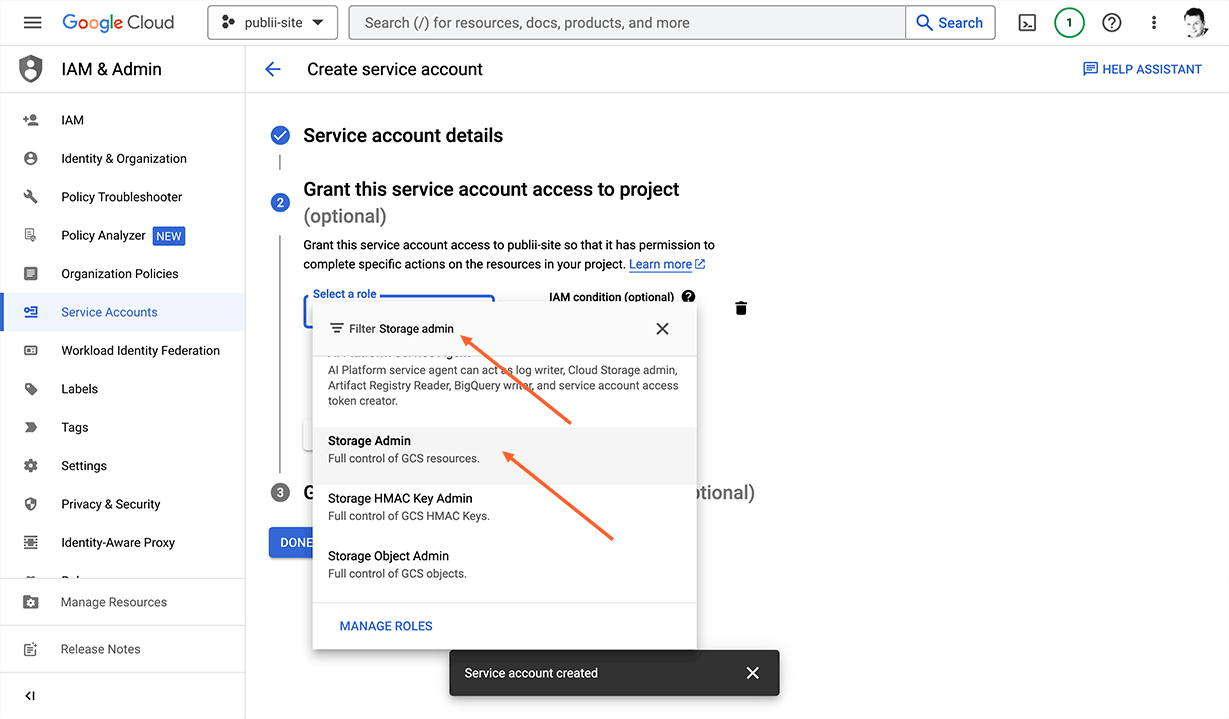1229x719 pixels.
Task: Delete the role row with trash icon
Action: pyautogui.click(x=740, y=308)
